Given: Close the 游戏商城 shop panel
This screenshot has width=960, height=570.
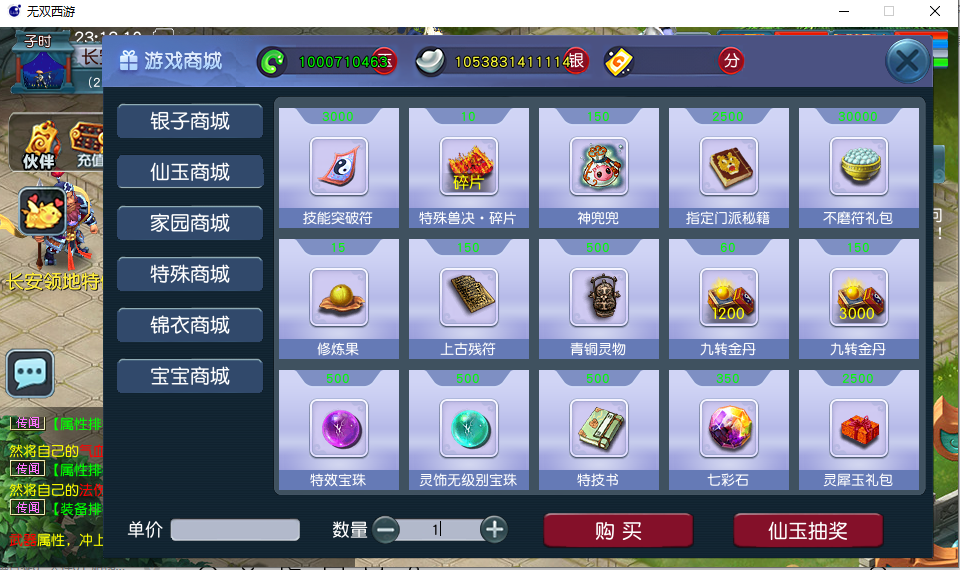Looking at the screenshot, I should point(907,61).
